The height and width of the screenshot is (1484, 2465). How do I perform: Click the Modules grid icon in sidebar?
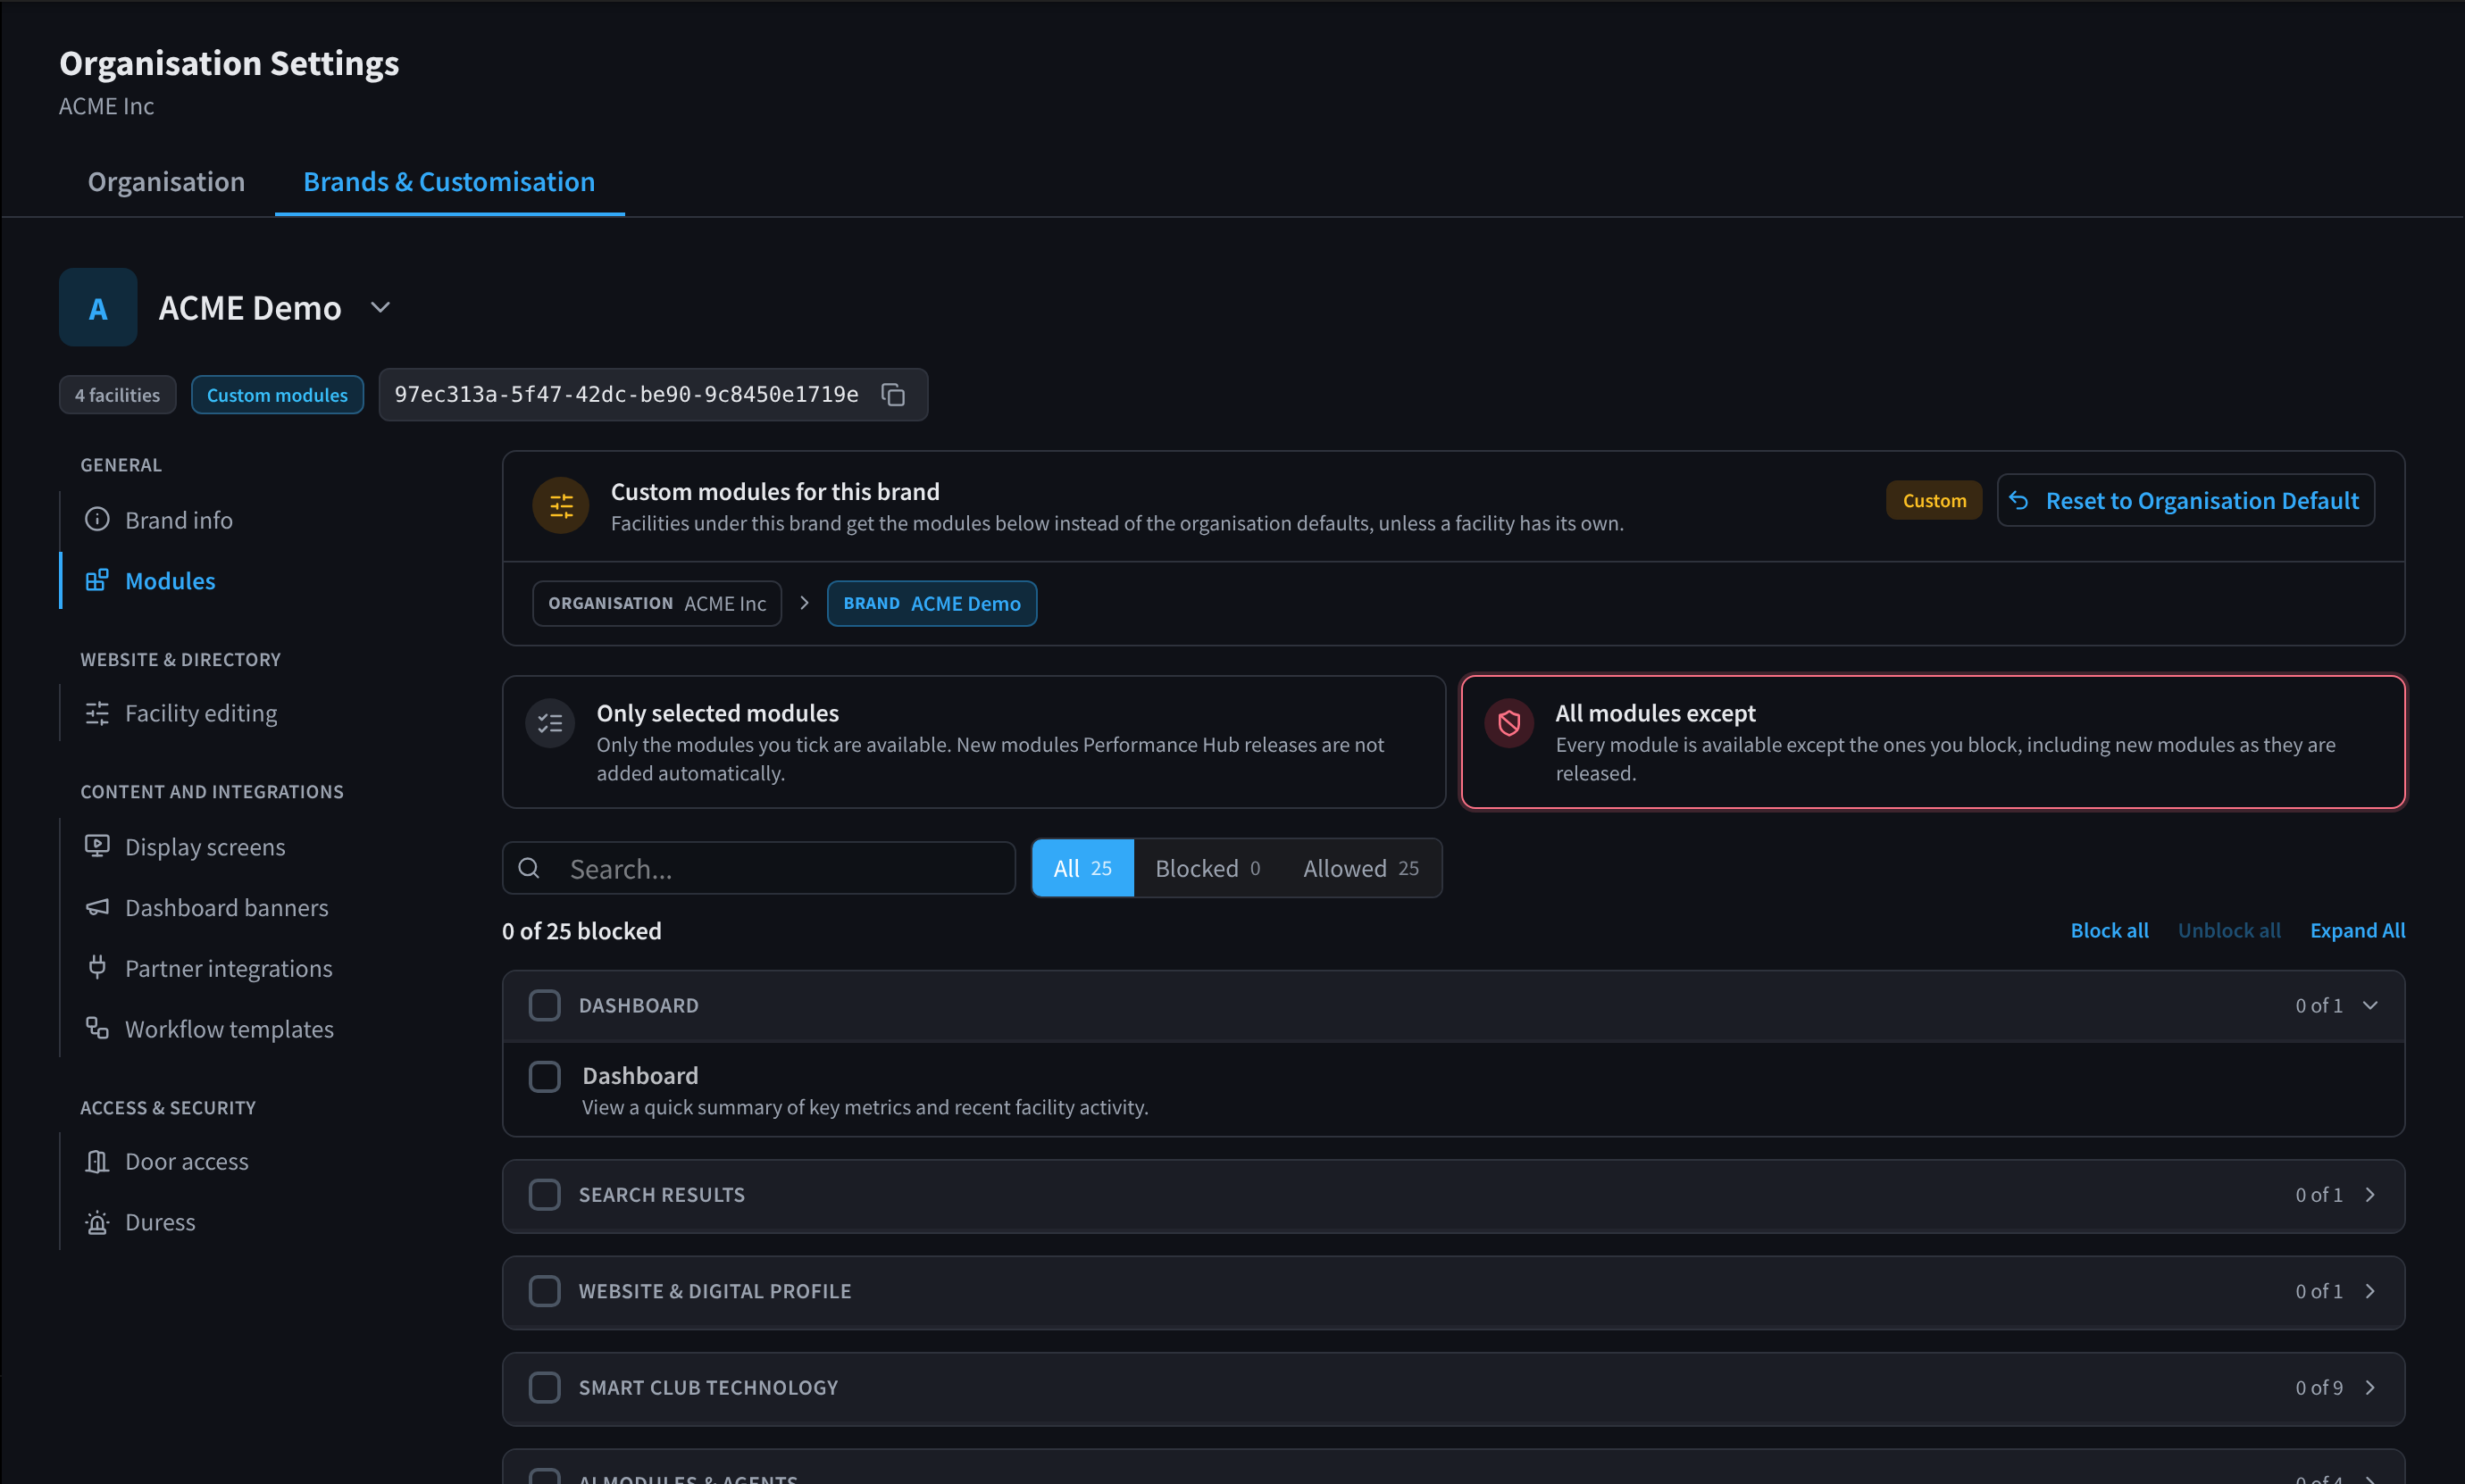point(97,580)
